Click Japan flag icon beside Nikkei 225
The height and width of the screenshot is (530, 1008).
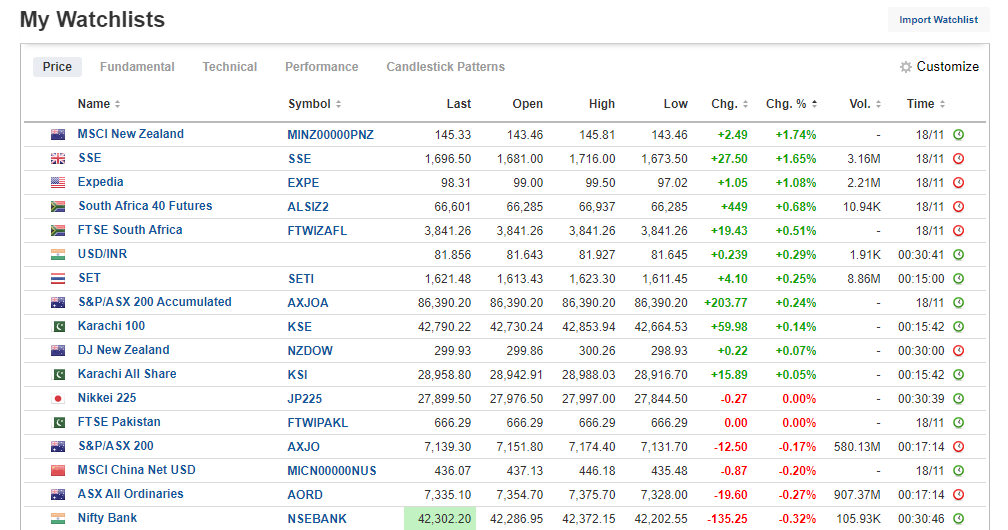coord(58,399)
